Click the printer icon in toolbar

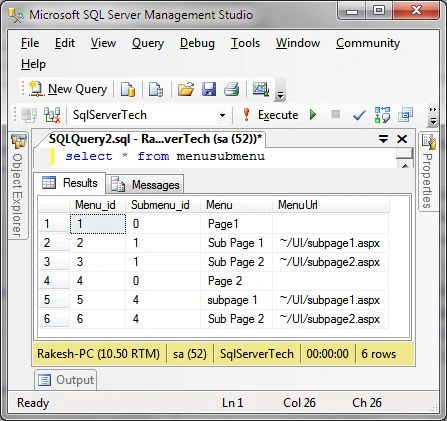[x=232, y=89]
